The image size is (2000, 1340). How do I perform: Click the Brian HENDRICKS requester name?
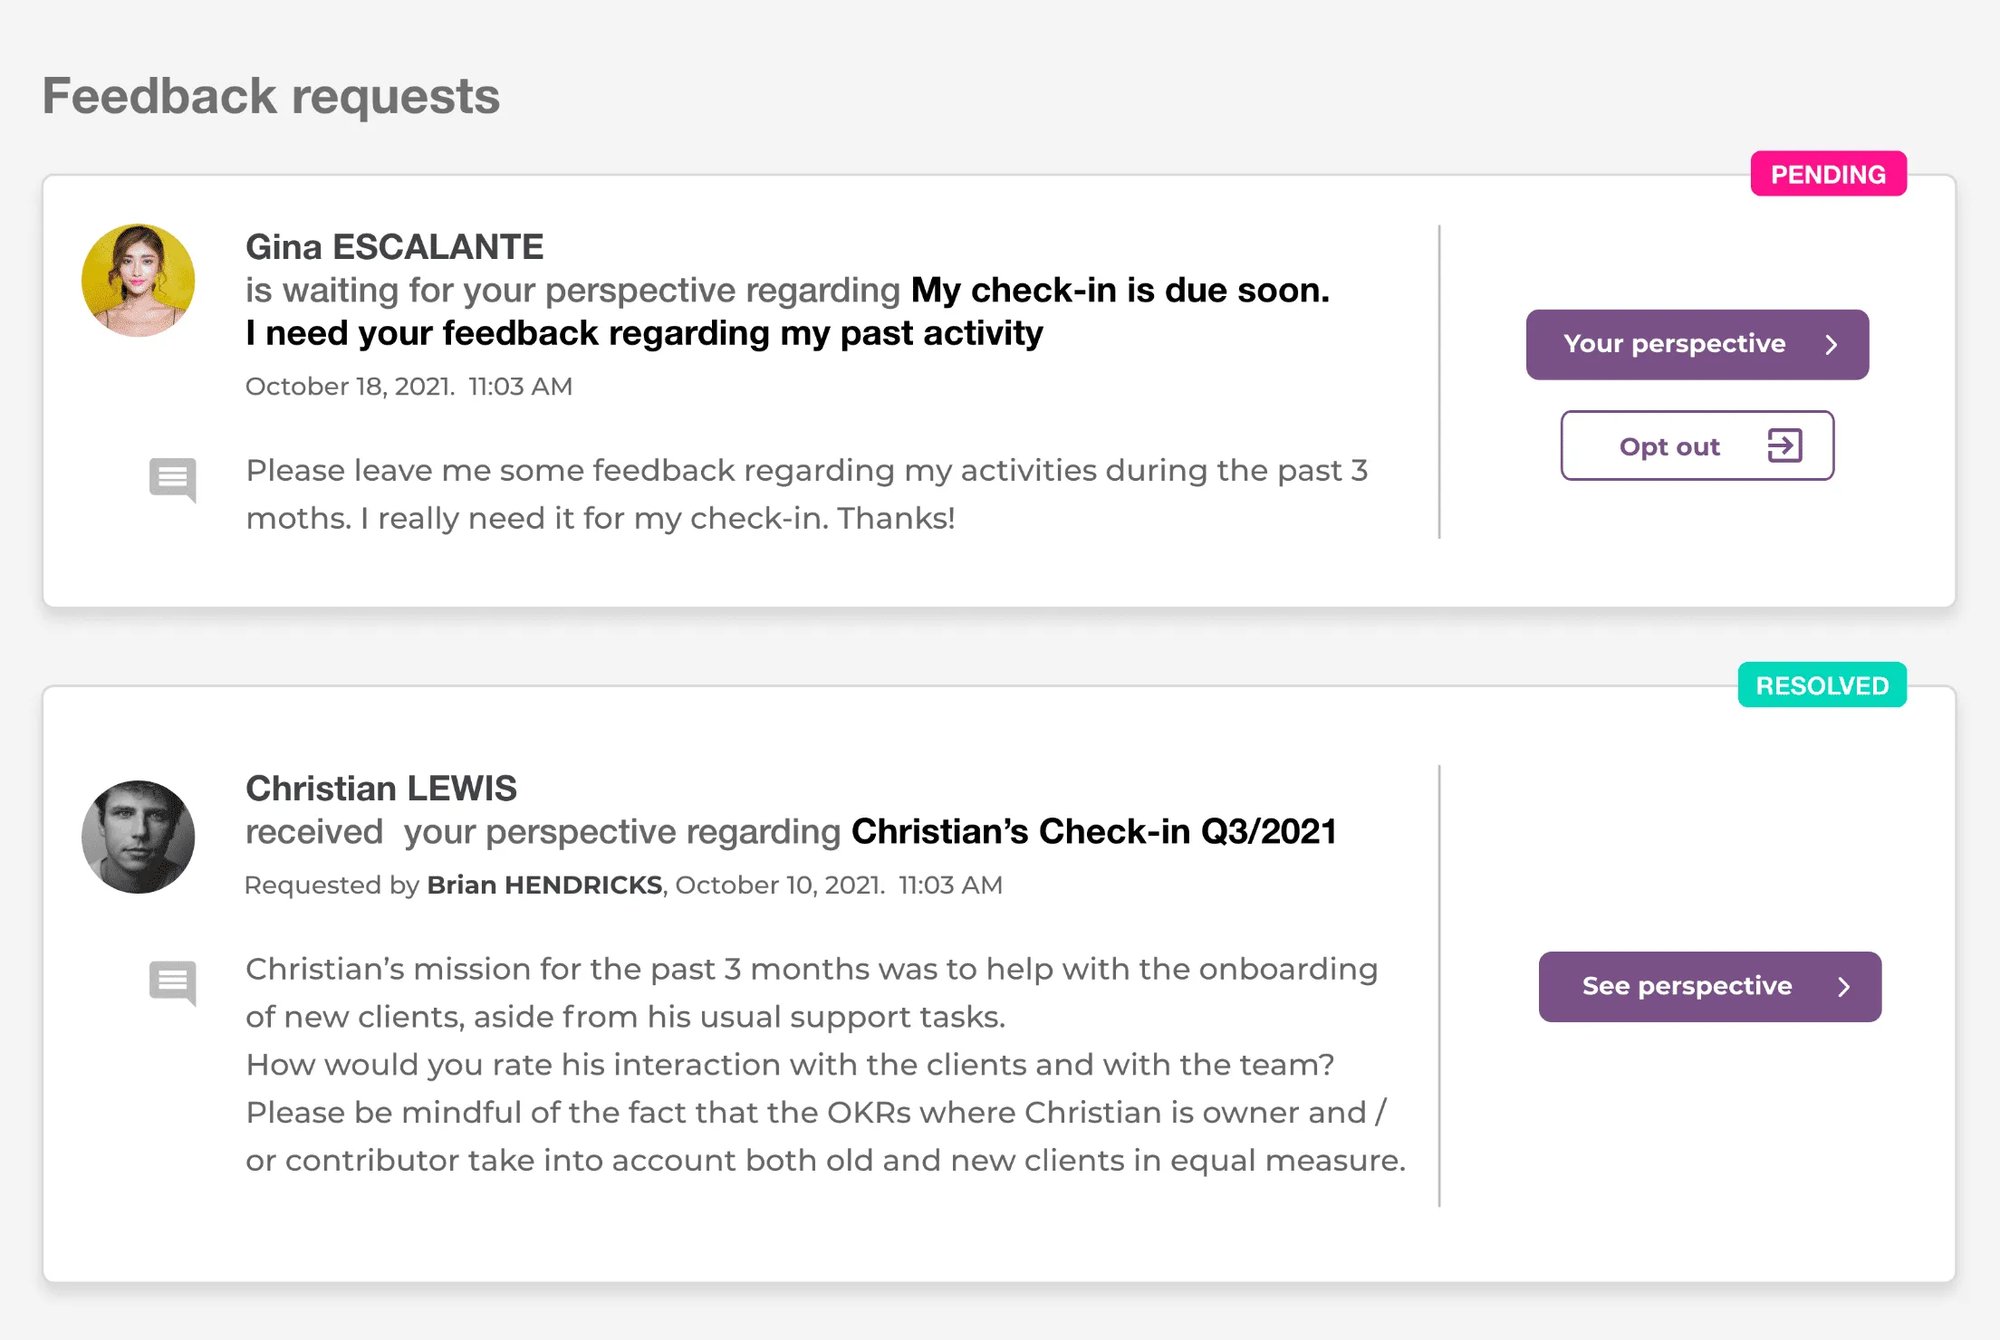[545, 885]
